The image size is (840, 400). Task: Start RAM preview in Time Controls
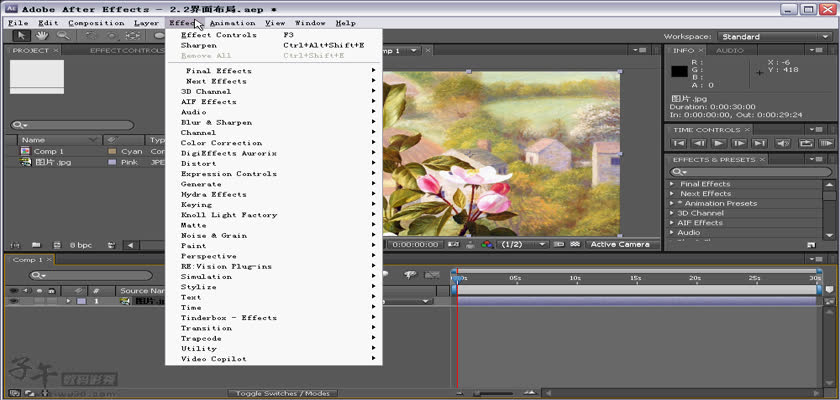click(x=826, y=143)
